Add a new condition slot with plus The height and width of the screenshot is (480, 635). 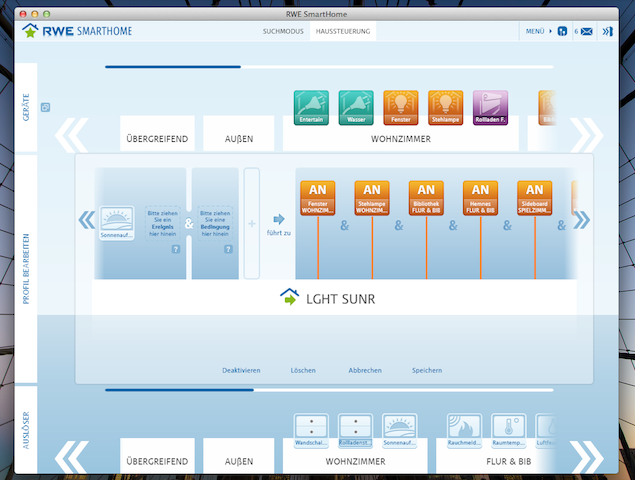click(251, 224)
